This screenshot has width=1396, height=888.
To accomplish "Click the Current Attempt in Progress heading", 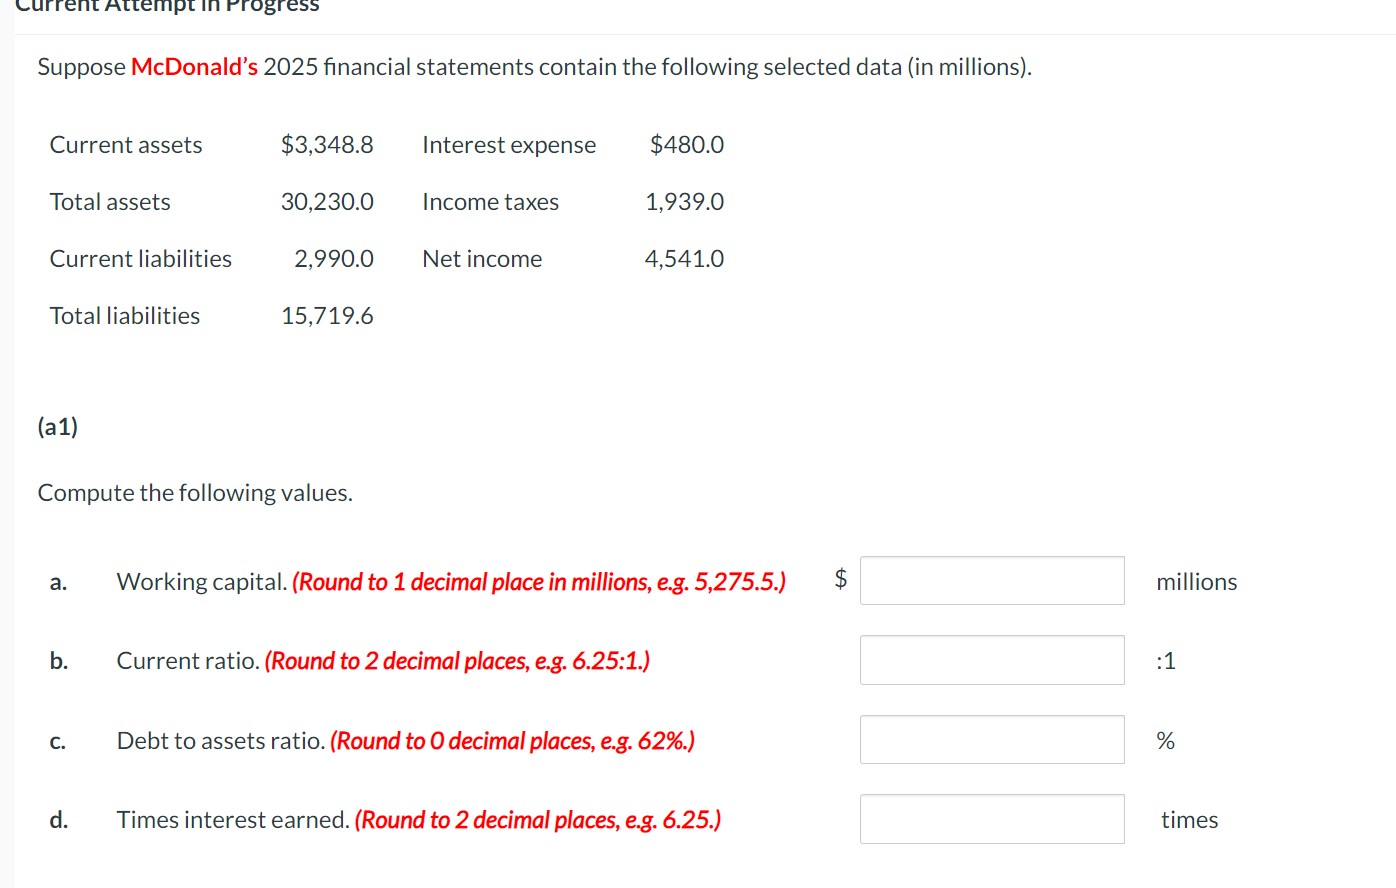I will coord(167,6).
